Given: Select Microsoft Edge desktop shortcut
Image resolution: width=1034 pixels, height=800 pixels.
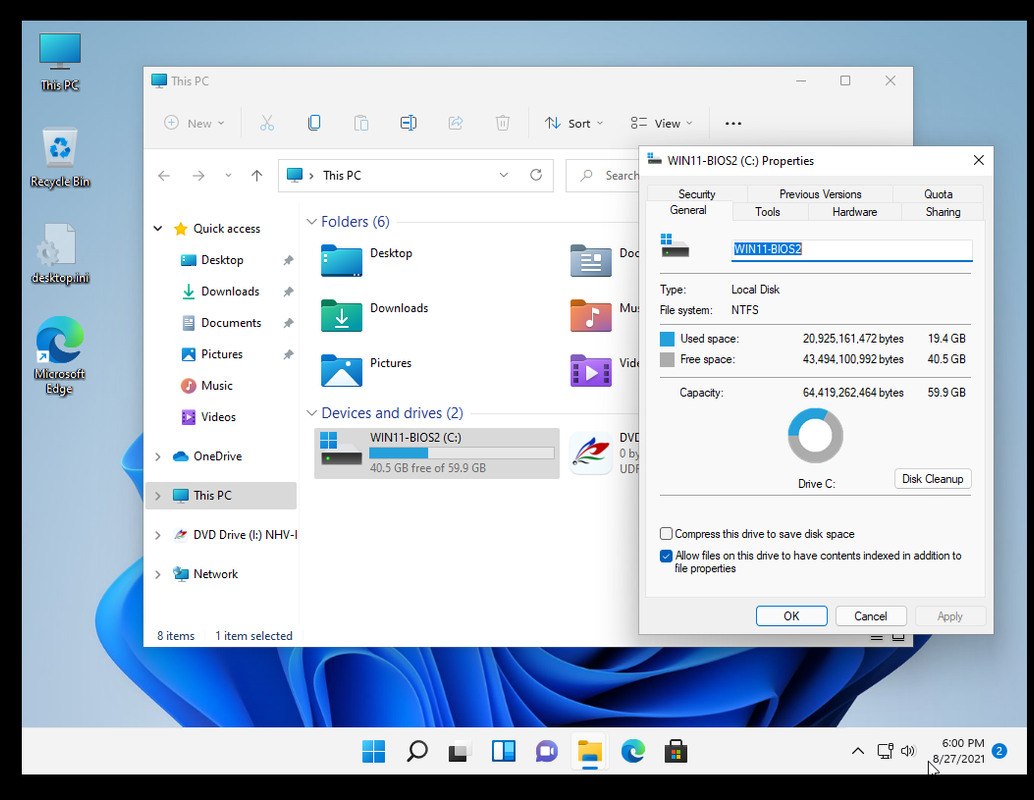Looking at the screenshot, I should pyautogui.click(x=59, y=355).
